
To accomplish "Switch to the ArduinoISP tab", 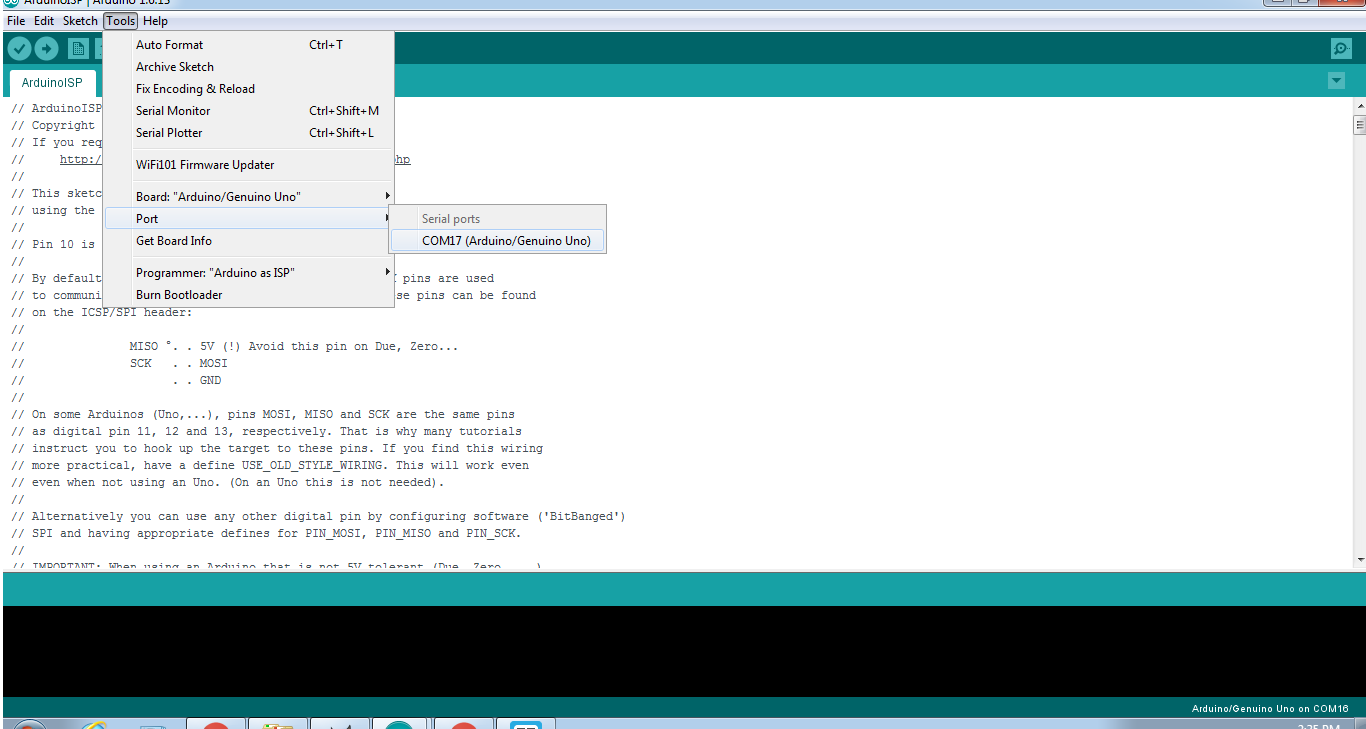I will click(52, 83).
